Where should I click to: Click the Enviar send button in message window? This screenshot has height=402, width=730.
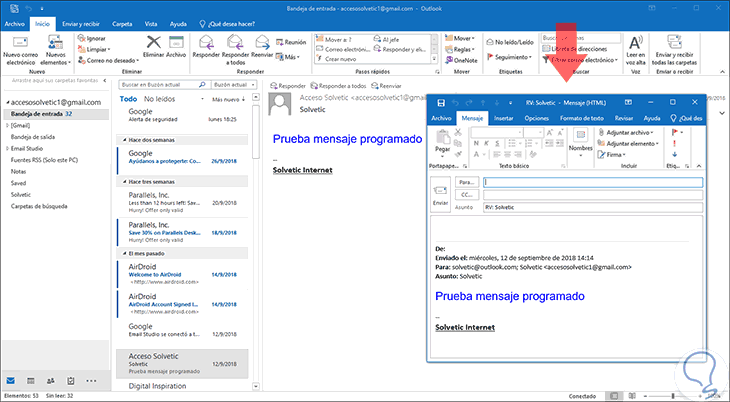(439, 193)
